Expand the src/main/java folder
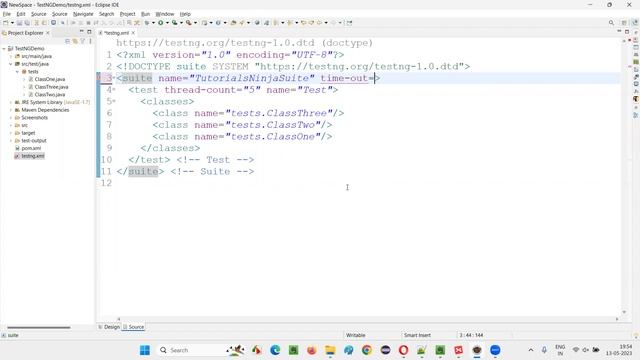640x360 pixels. click(11, 56)
